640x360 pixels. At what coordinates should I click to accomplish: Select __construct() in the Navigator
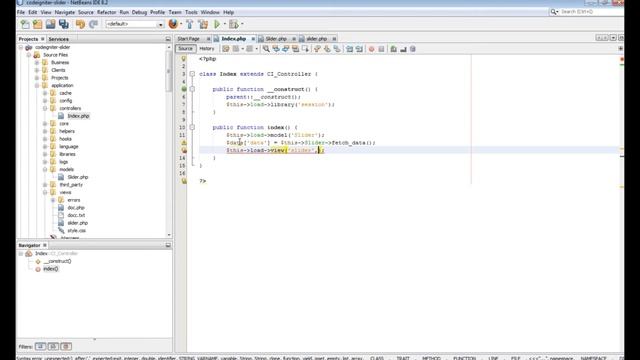click(57, 261)
